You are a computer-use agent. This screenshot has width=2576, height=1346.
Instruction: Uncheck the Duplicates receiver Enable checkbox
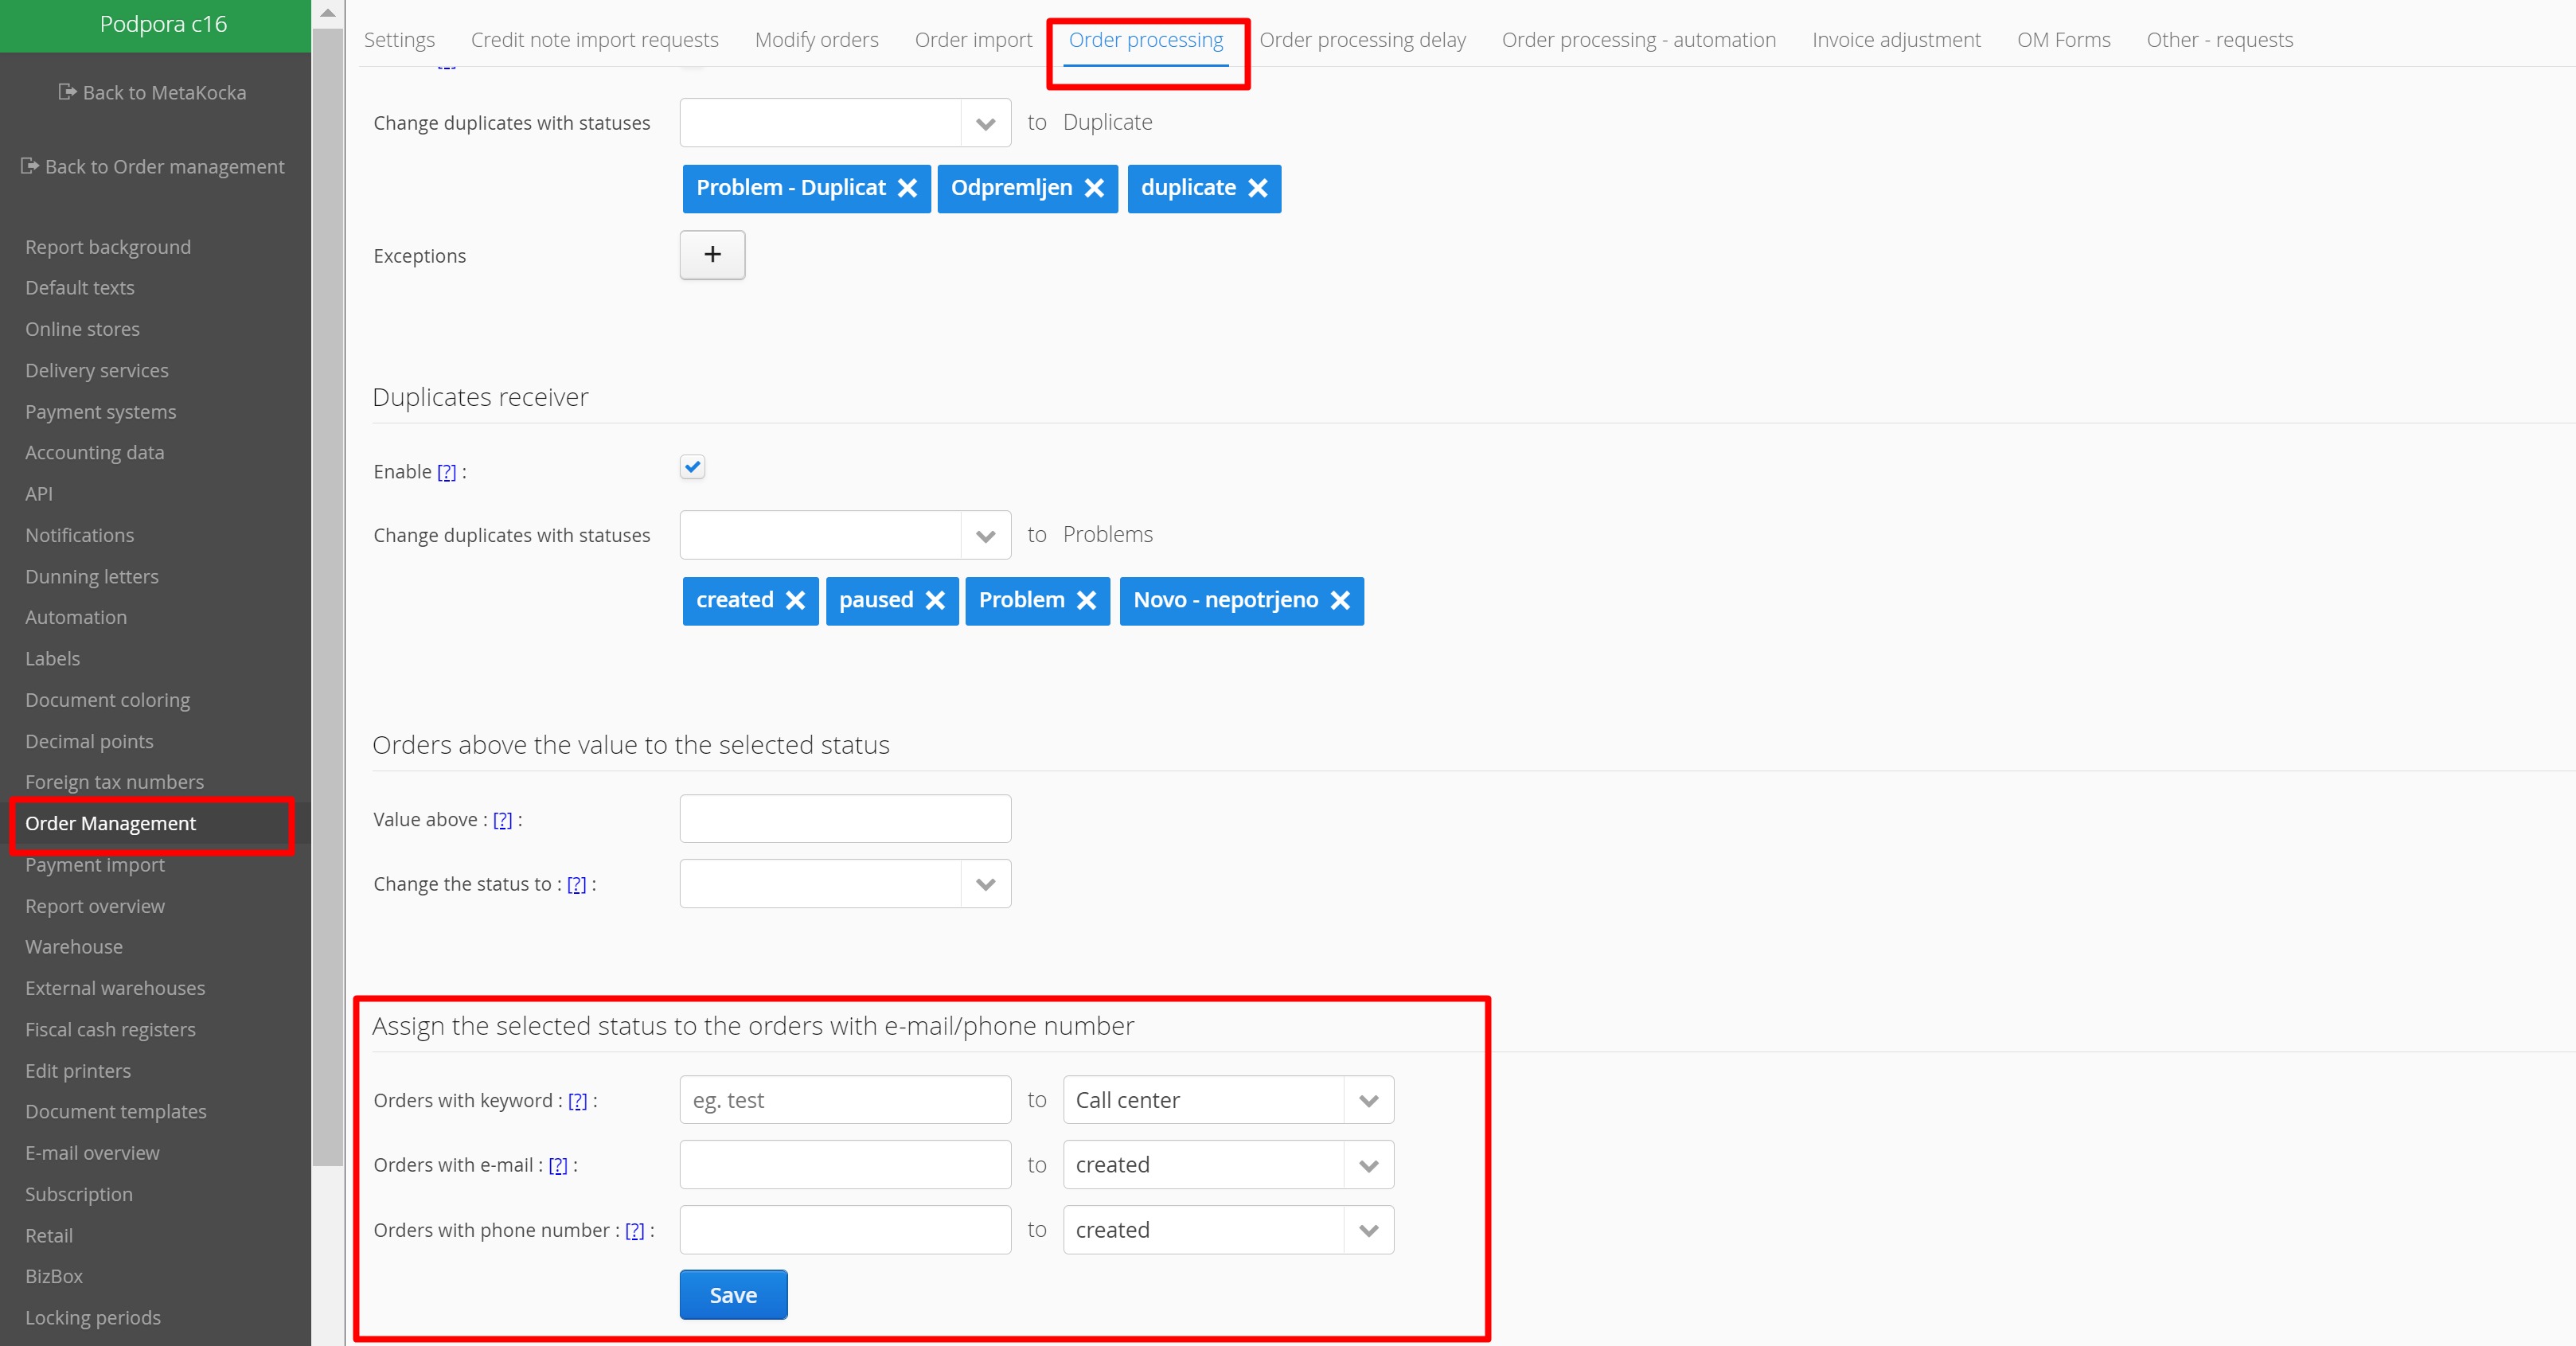pos(692,467)
